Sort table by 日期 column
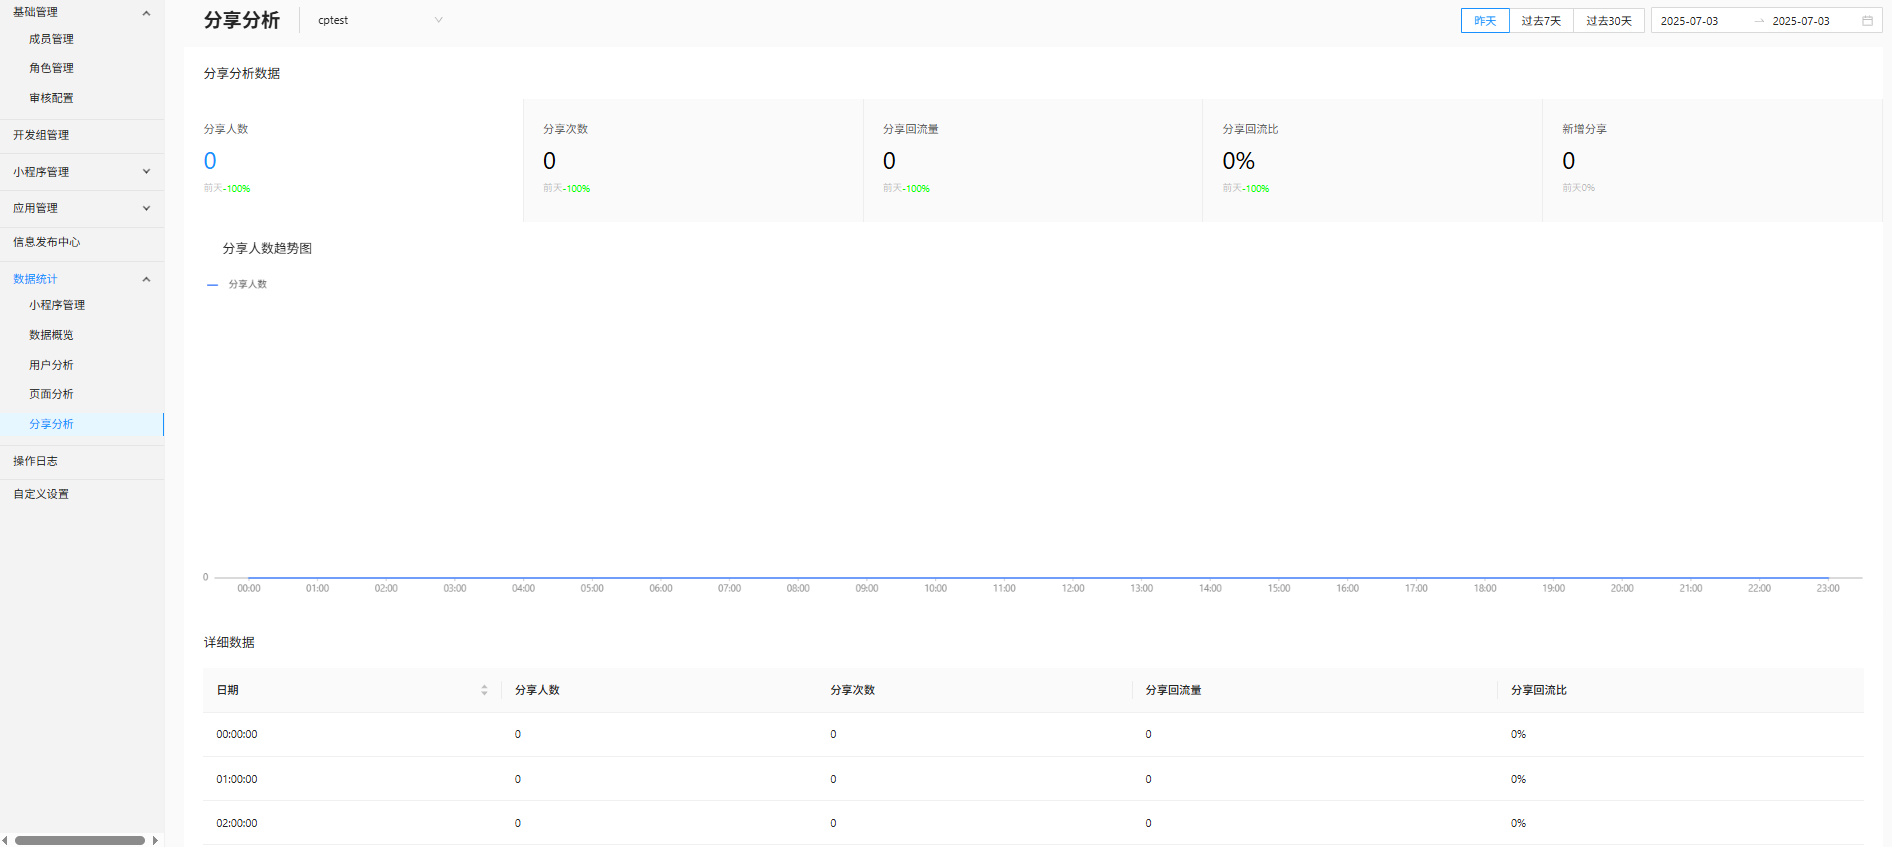 [484, 690]
